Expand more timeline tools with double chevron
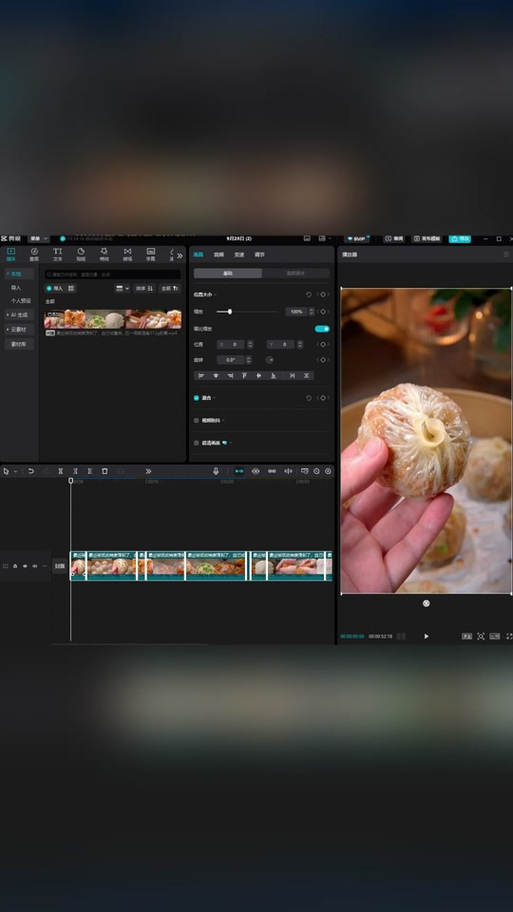The height and width of the screenshot is (912, 513). pos(148,471)
